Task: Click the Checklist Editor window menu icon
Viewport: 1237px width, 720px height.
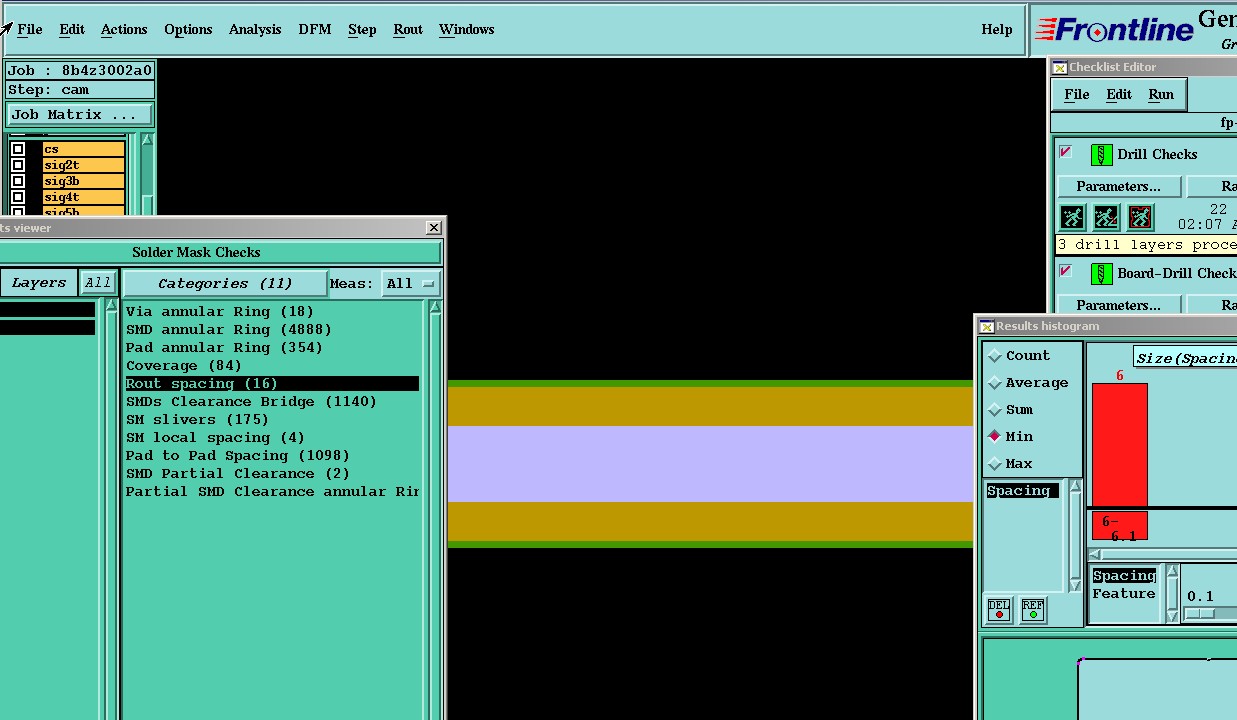Action: (x=1059, y=67)
